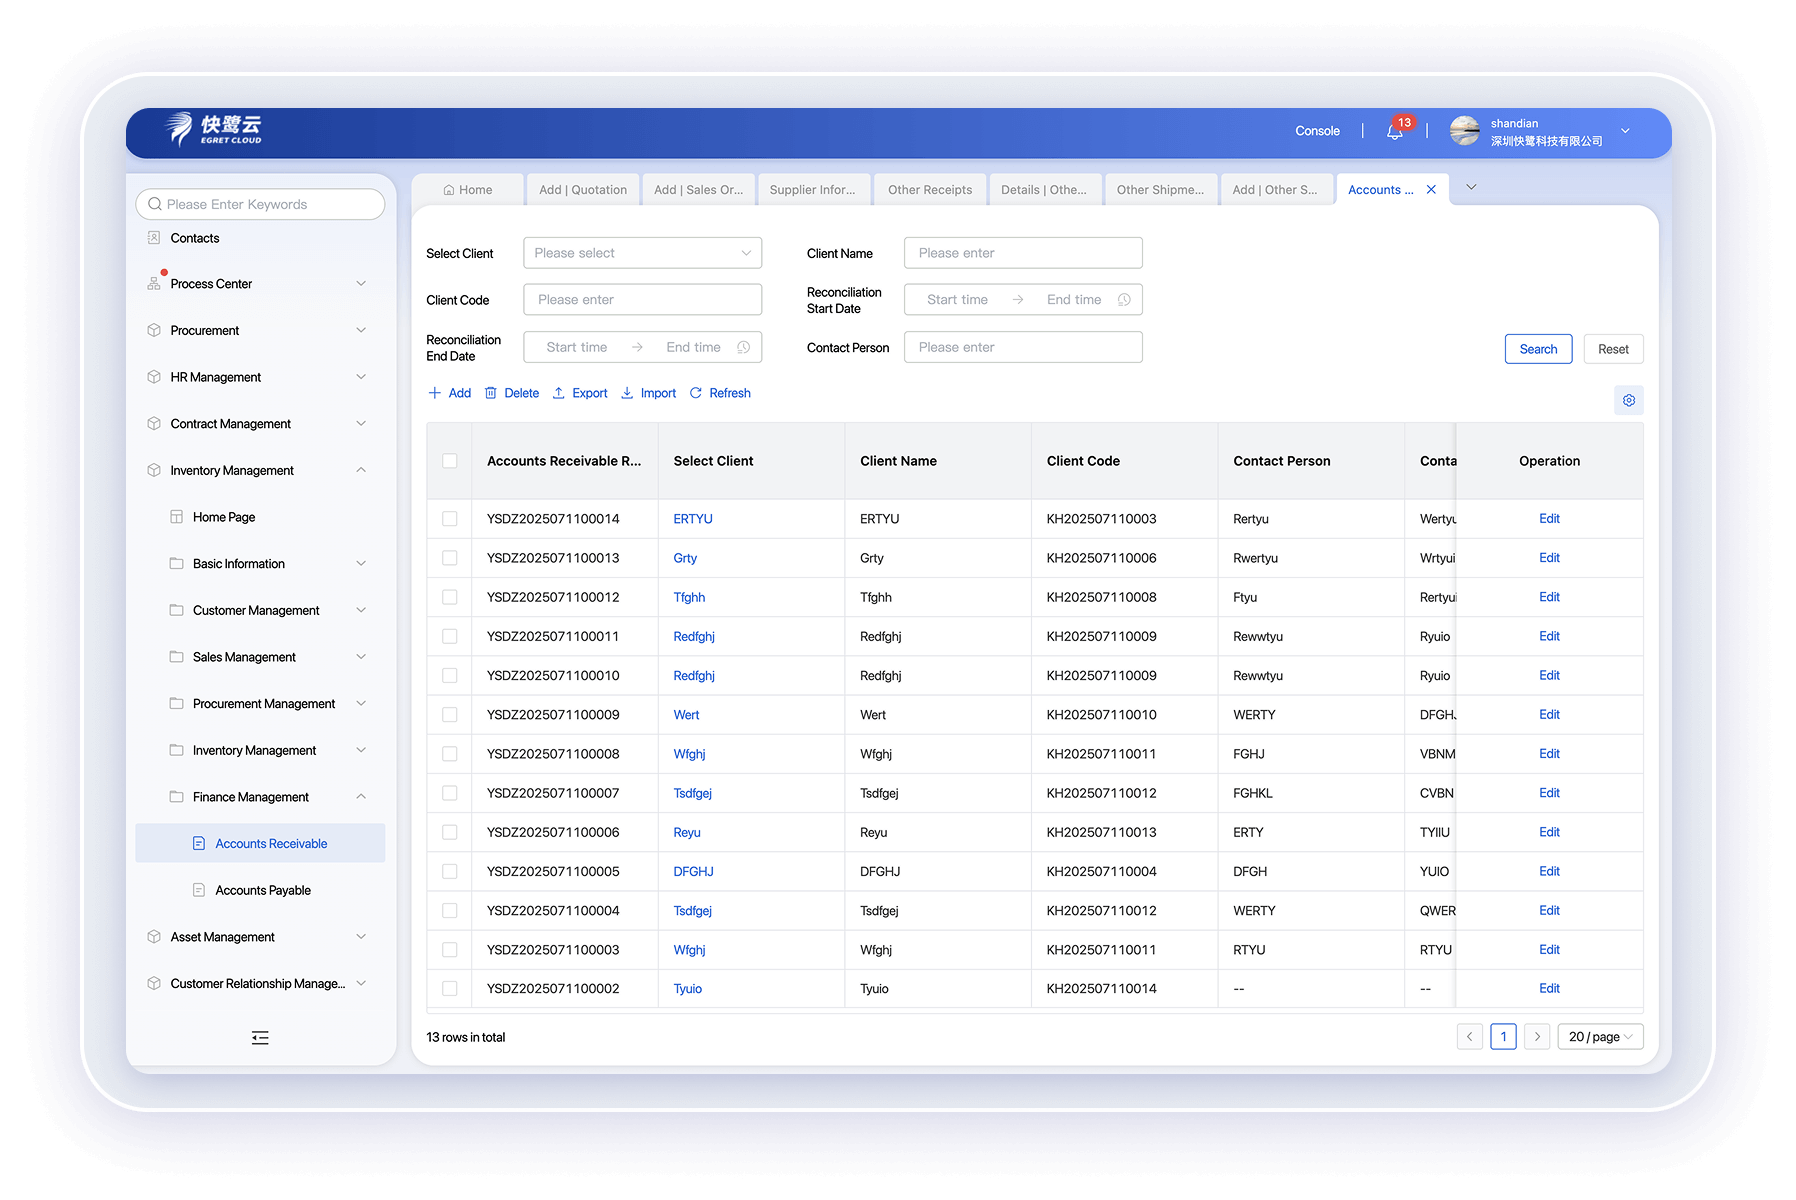1796x1200 pixels.
Task: Click the Delete trash icon
Action: (491, 393)
